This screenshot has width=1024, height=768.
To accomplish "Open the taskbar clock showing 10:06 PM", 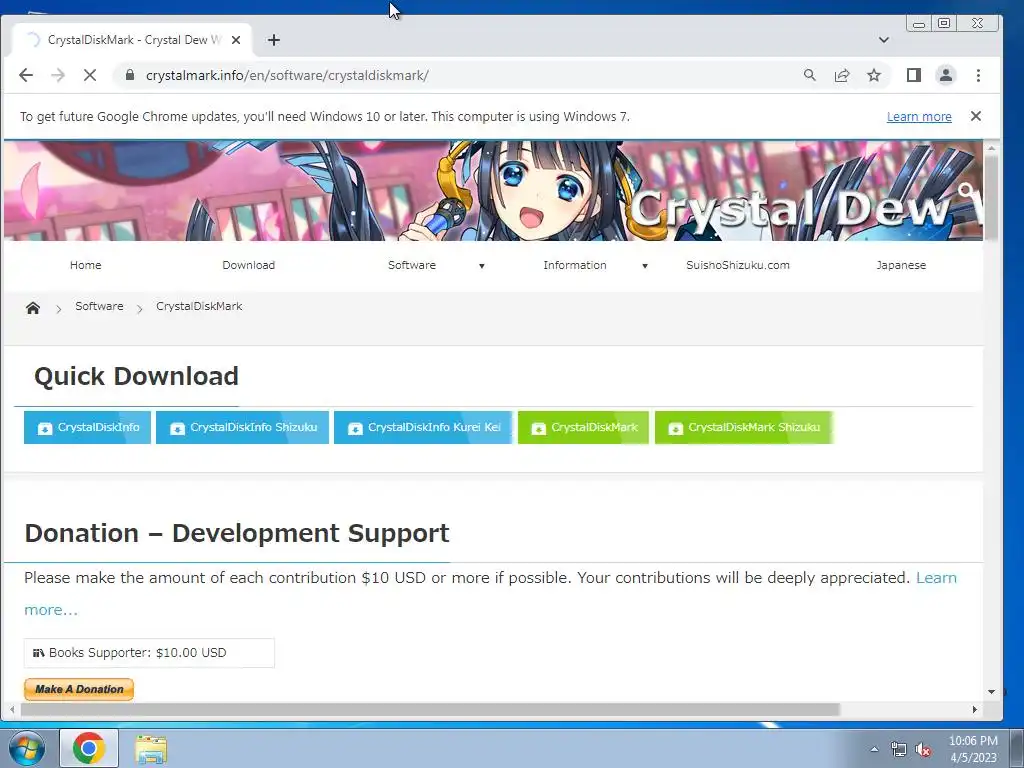I will click(973, 749).
